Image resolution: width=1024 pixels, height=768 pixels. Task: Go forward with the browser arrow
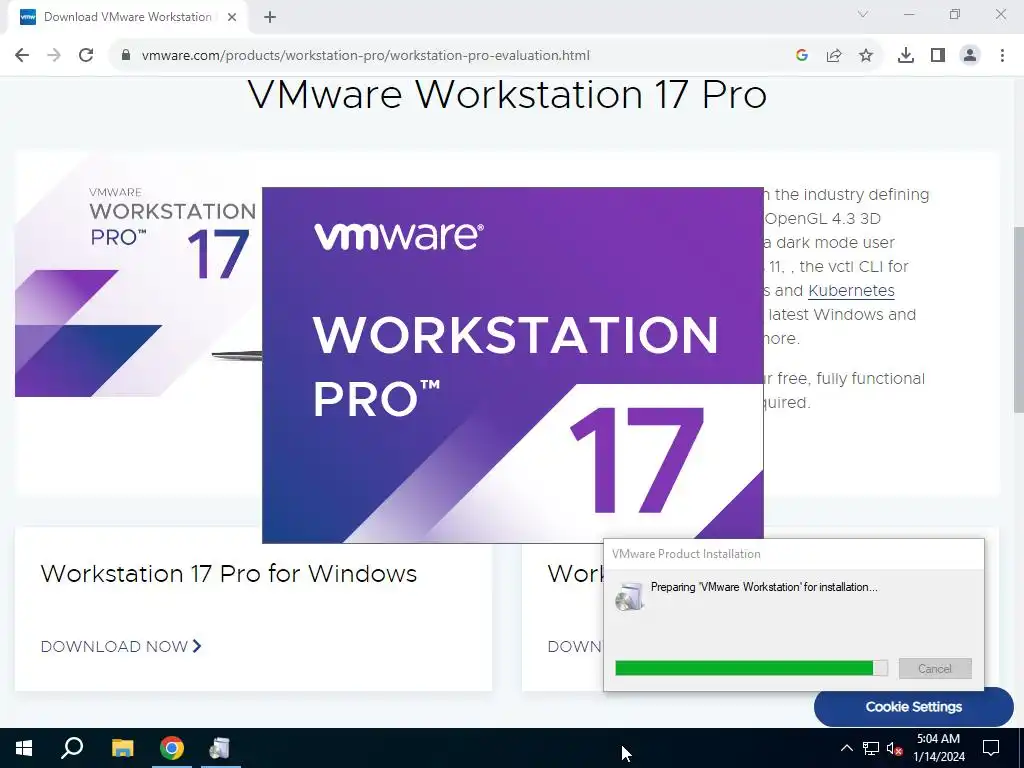(54, 56)
